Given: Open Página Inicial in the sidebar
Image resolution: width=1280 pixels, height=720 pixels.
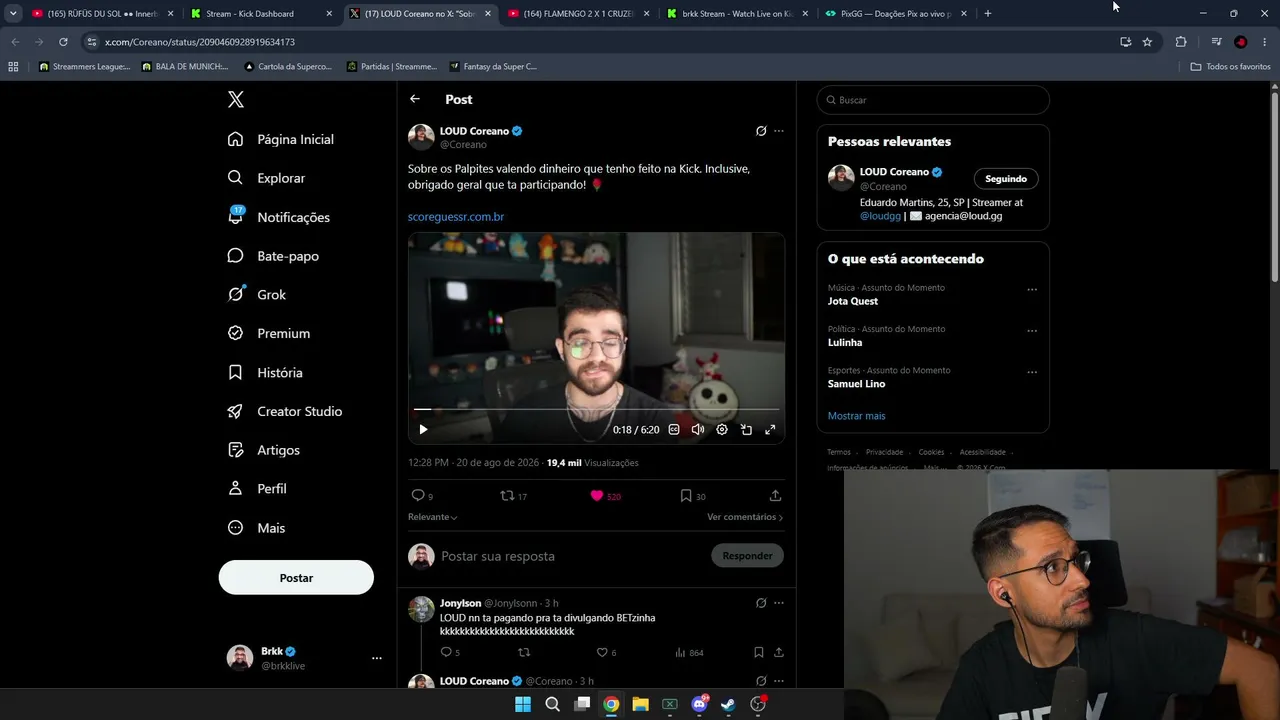Looking at the screenshot, I should click(x=281, y=139).
